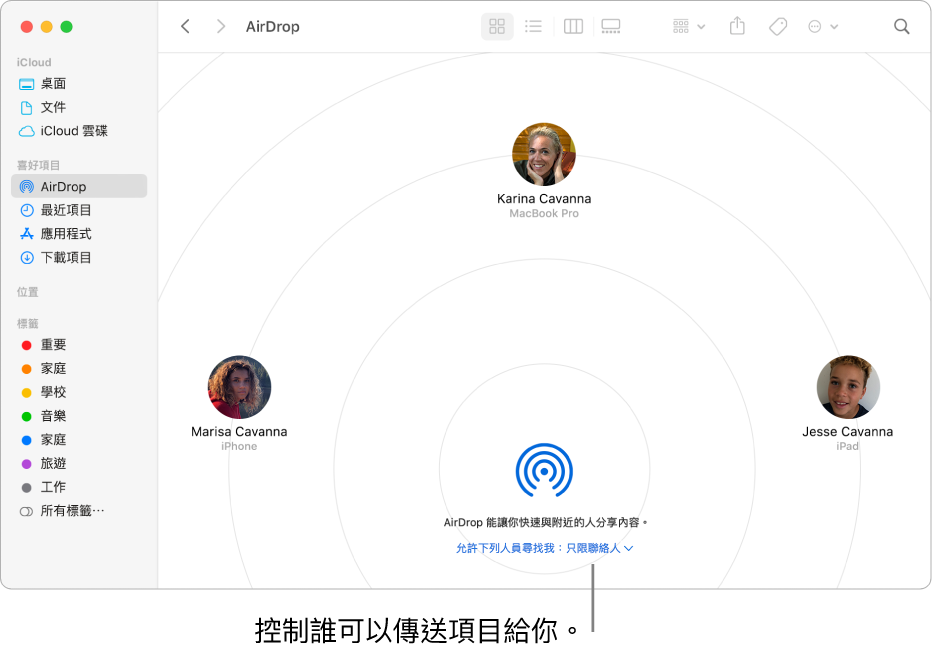
Task: Switch to list view
Action: click(x=533, y=26)
